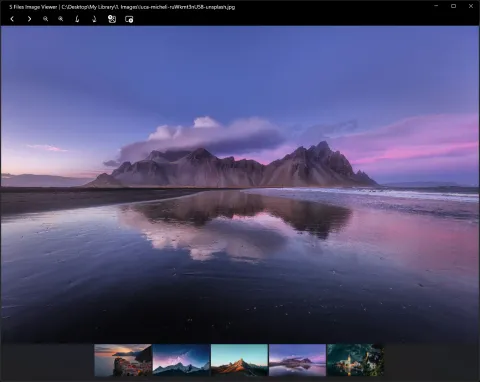
Task: Select the purple mountain reflection thumbnail
Action: point(297,360)
